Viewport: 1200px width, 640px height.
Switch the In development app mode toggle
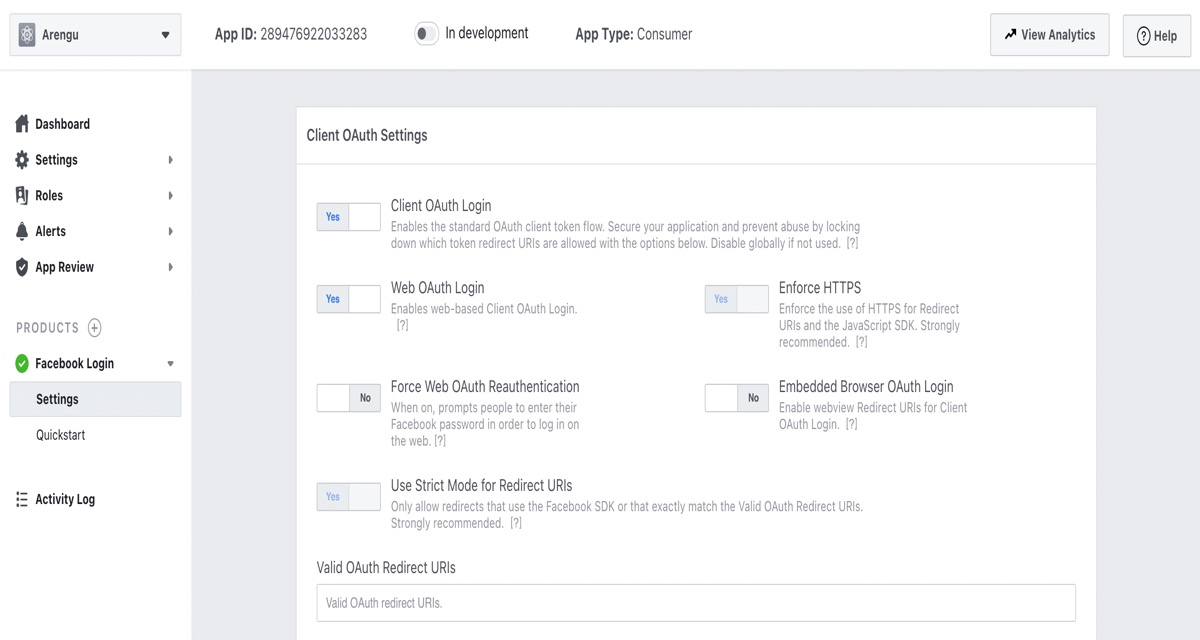point(426,34)
